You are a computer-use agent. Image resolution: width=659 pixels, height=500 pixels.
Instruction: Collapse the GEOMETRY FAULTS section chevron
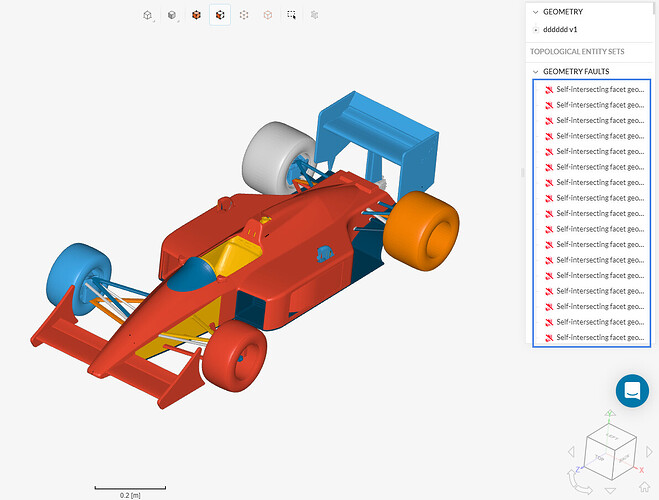pos(535,72)
